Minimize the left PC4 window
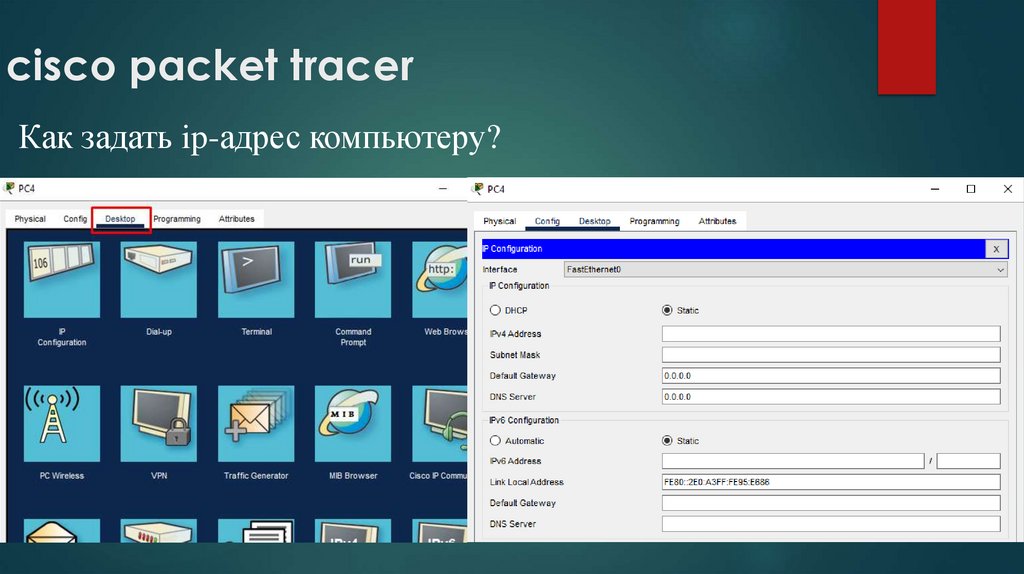This screenshot has height=574, width=1024. click(443, 189)
